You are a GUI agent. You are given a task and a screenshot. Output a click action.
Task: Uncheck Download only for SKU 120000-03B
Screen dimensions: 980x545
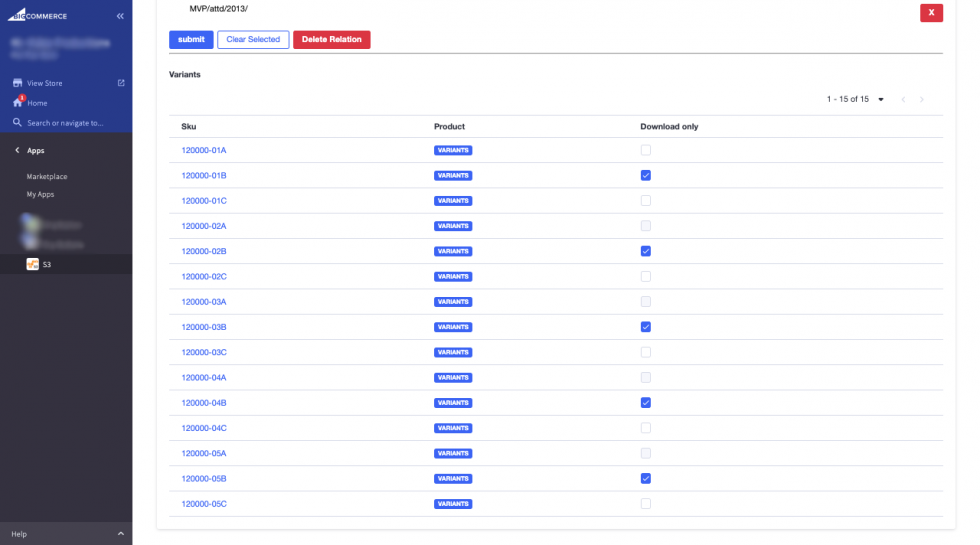pyautogui.click(x=645, y=327)
